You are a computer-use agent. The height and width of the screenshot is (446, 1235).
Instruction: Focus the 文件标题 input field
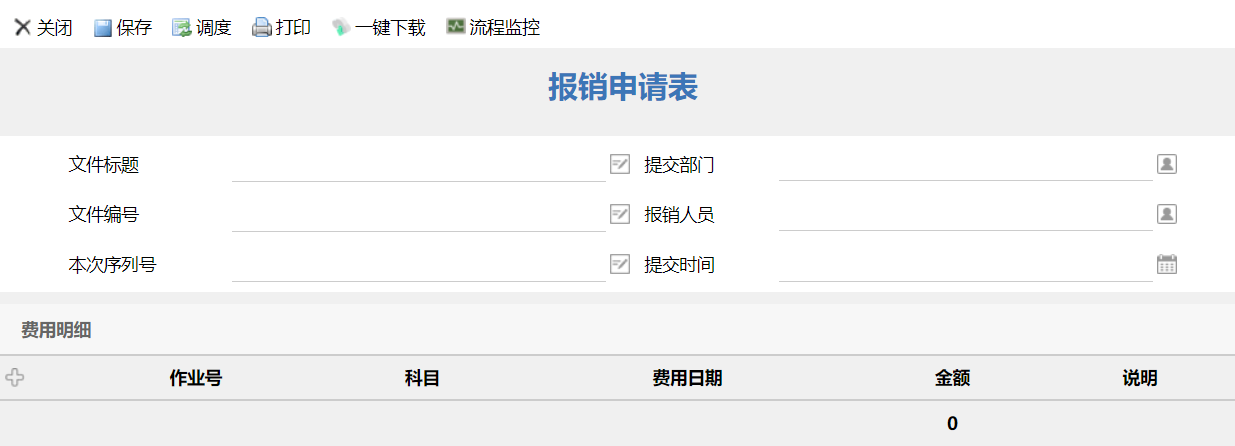[x=418, y=165]
